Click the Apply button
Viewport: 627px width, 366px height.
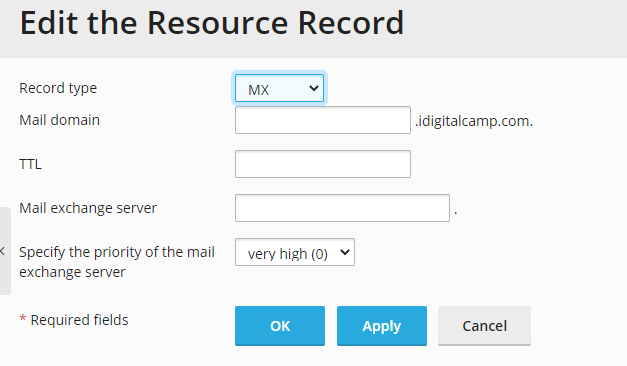click(x=382, y=326)
